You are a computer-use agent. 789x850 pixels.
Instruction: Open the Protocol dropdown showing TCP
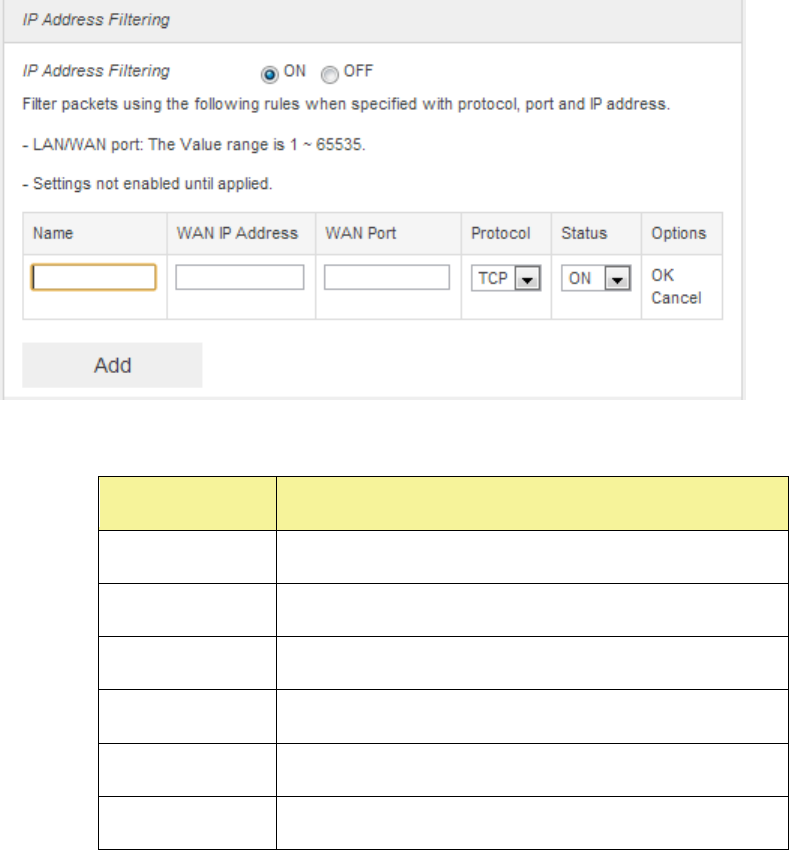click(x=506, y=279)
